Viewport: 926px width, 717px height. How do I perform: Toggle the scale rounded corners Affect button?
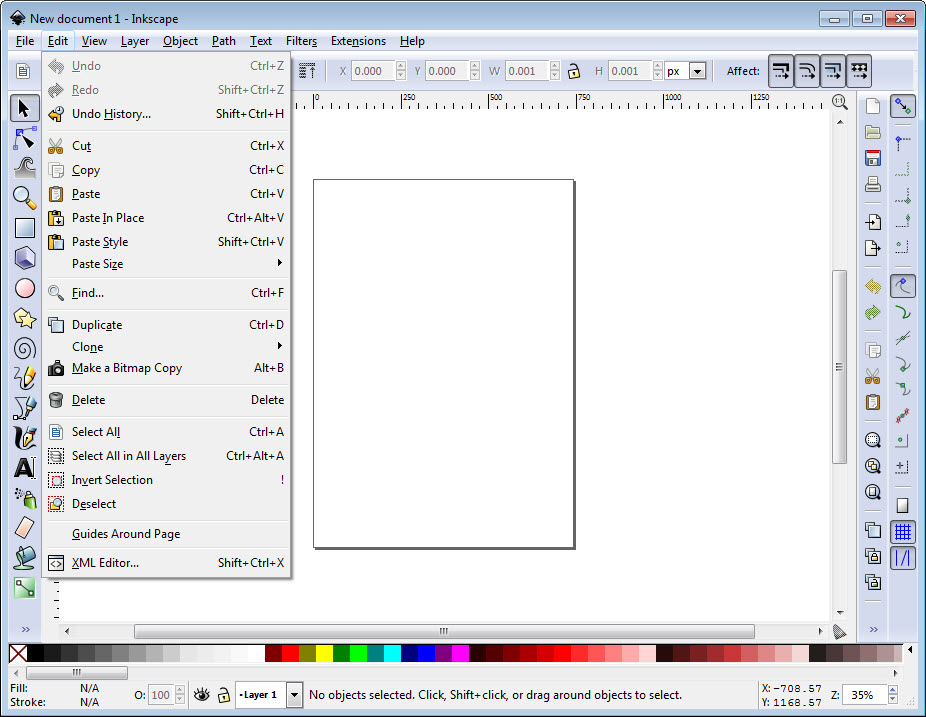(807, 71)
